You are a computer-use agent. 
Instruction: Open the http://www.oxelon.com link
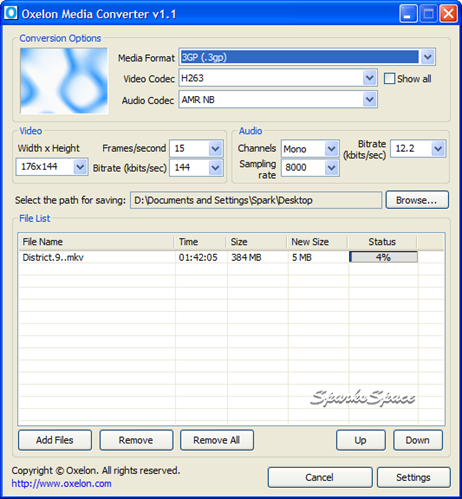click(x=62, y=483)
